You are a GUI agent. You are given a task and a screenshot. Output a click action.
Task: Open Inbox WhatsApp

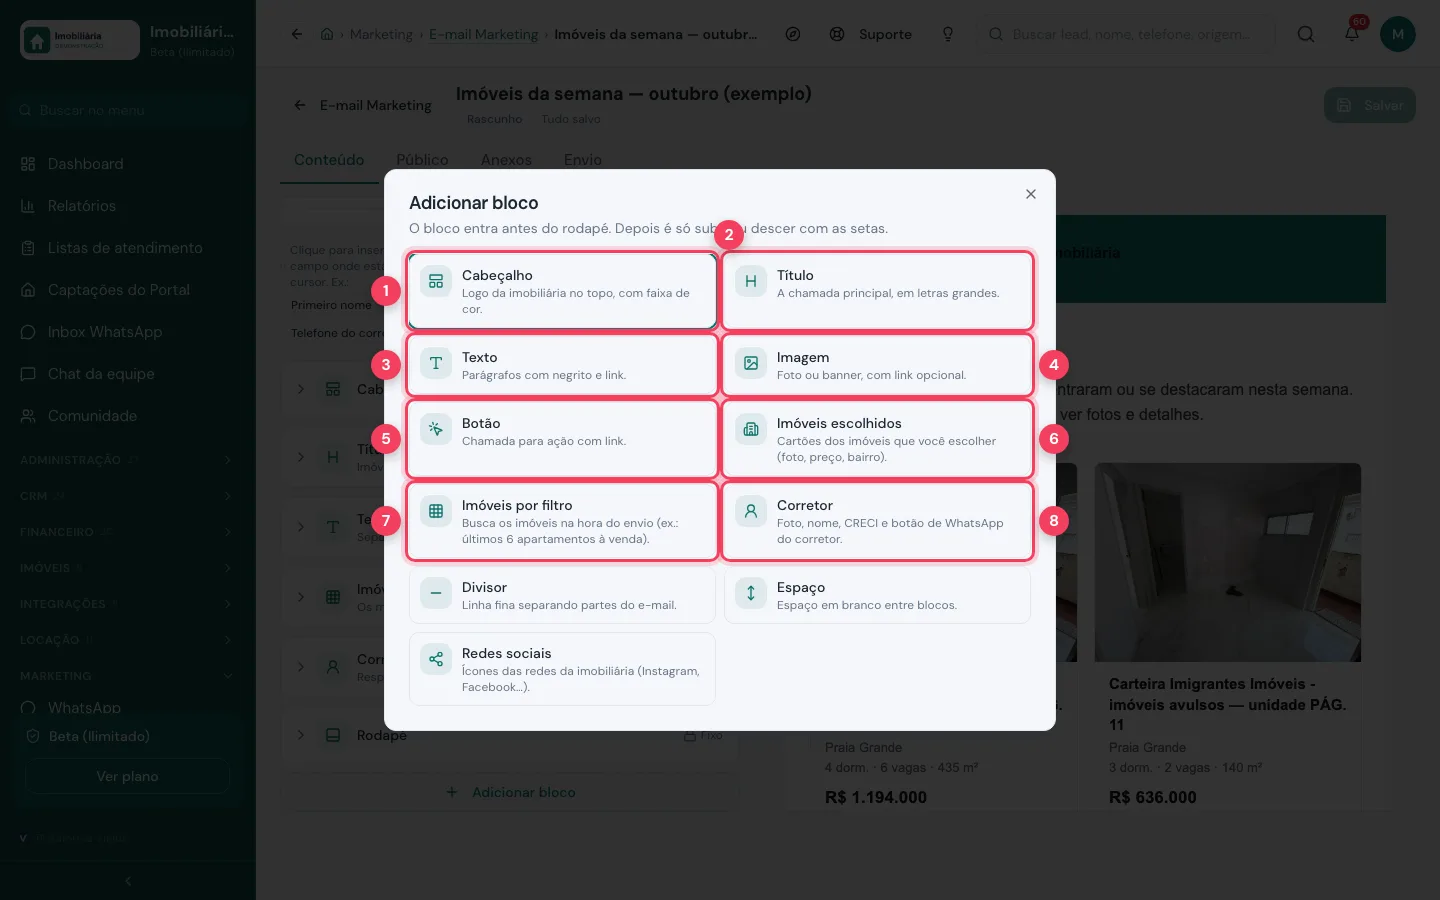click(x=127, y=332)
